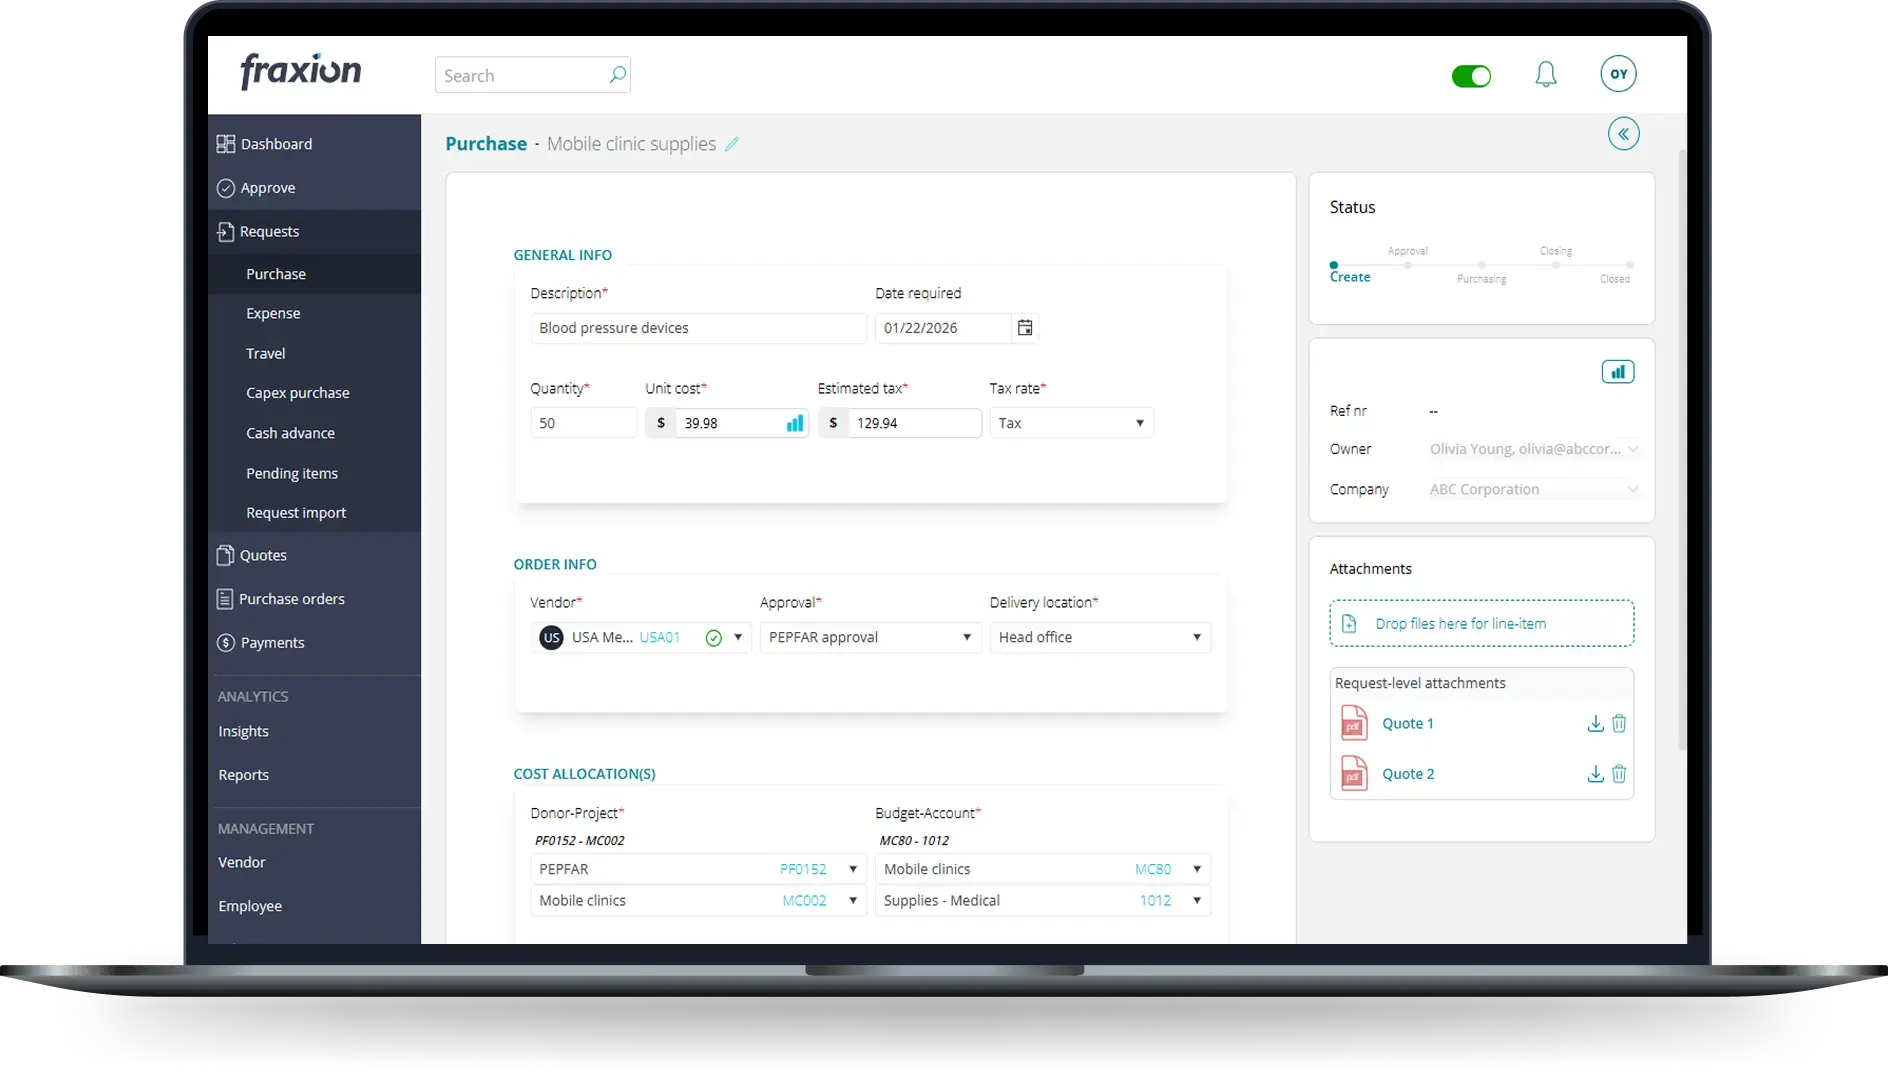This screenshot has width=1888, height=1075.
Task: Click the Description field Blood pressure devices
Action: (698, 328)
